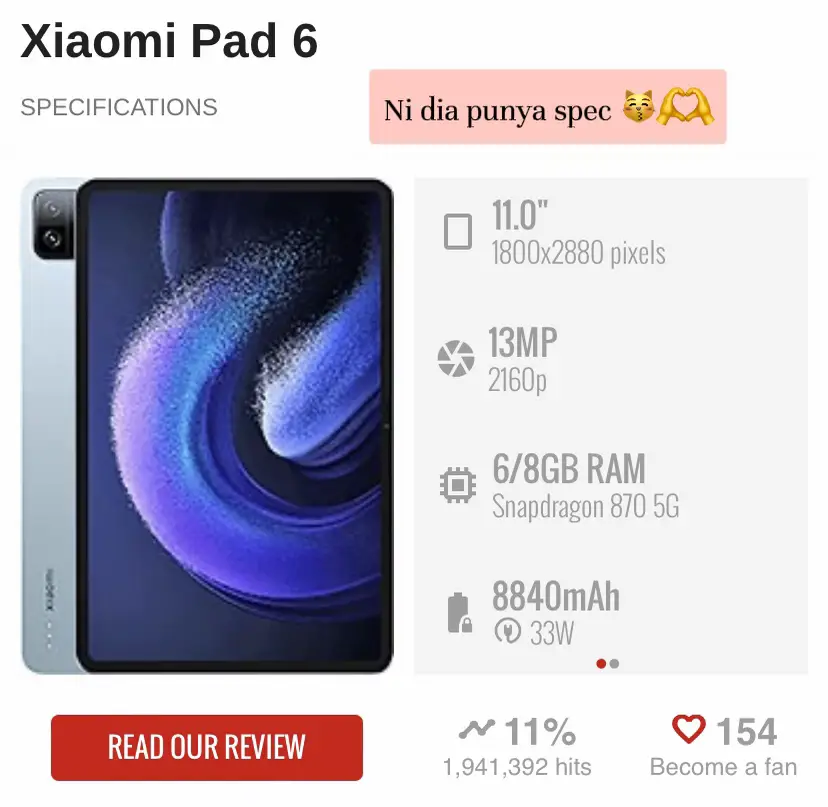Click the 8840mAh battery spec text

point(556,596)
